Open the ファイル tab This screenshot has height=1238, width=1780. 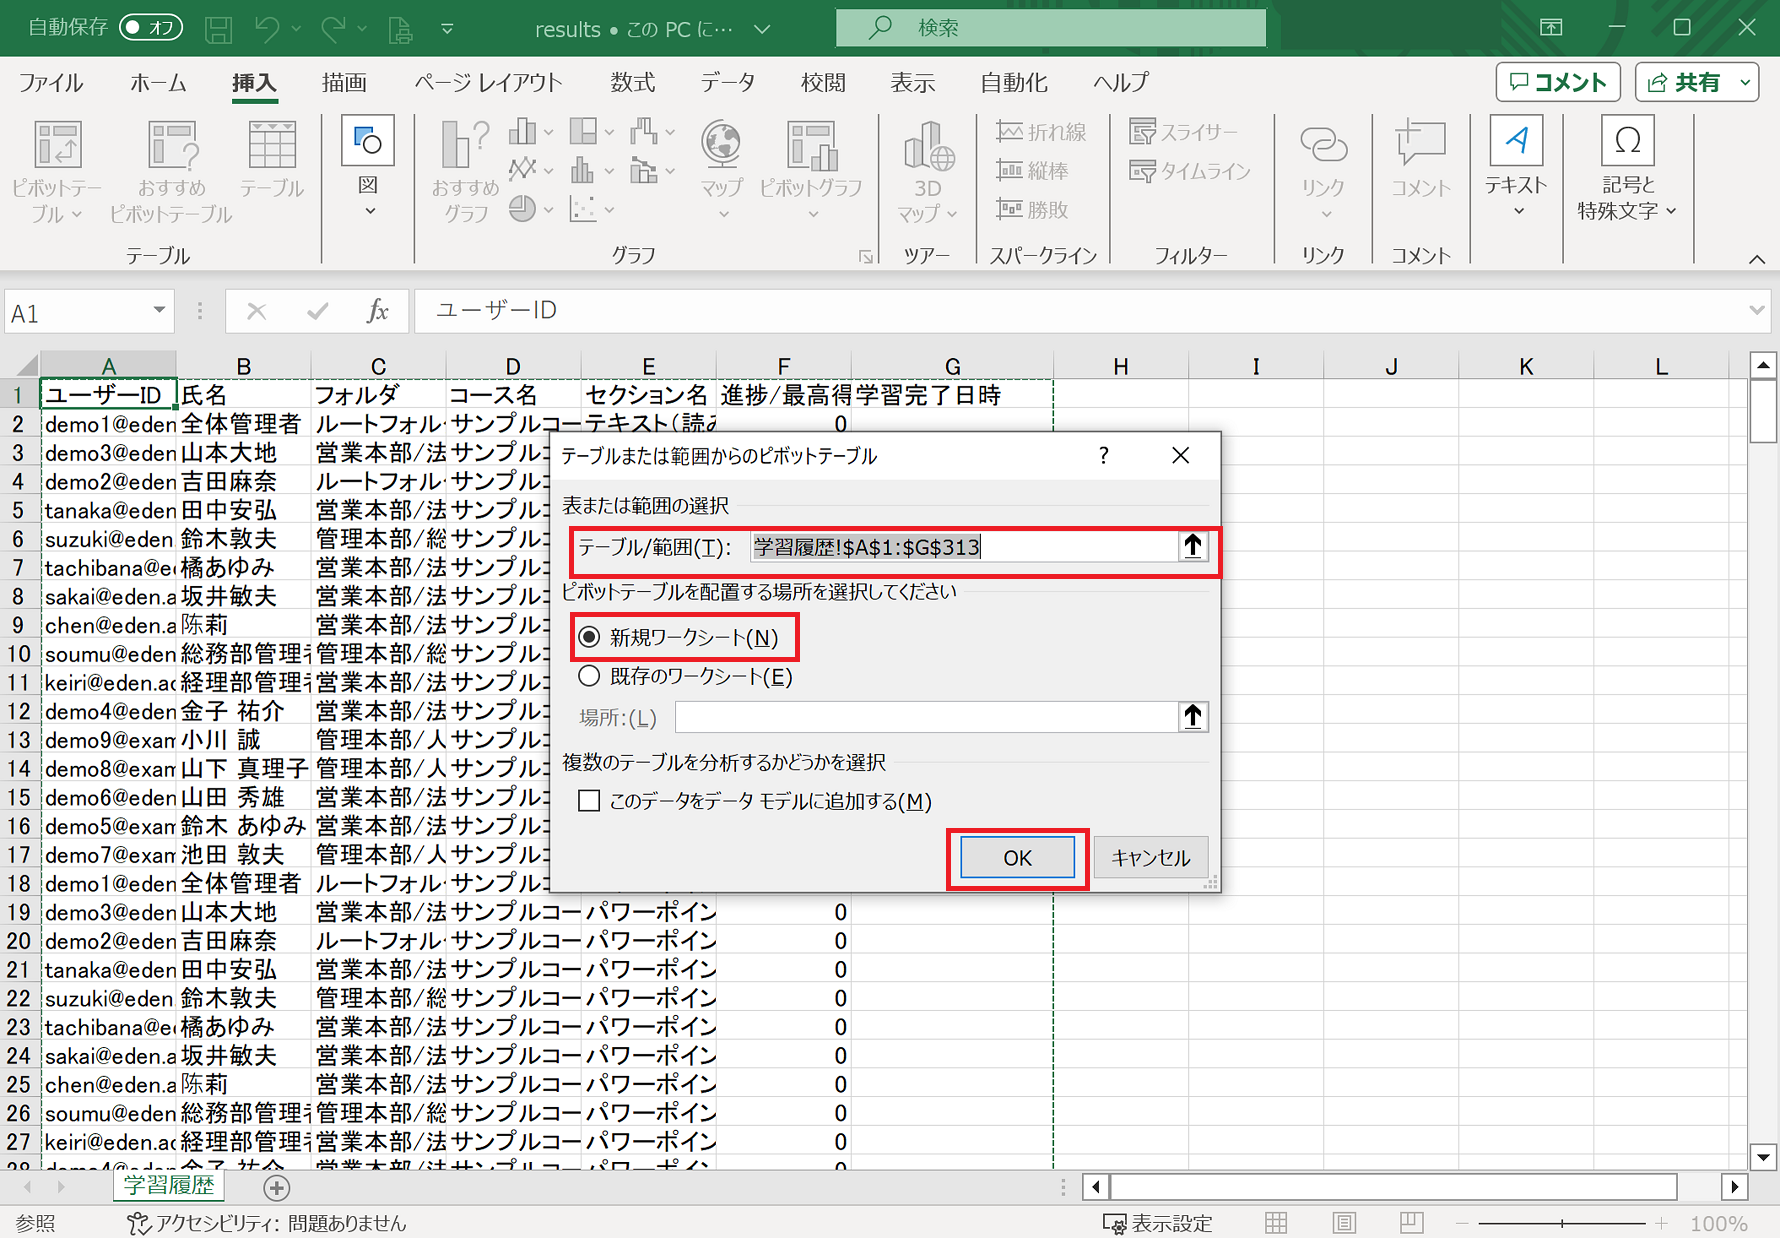[51, 83]
